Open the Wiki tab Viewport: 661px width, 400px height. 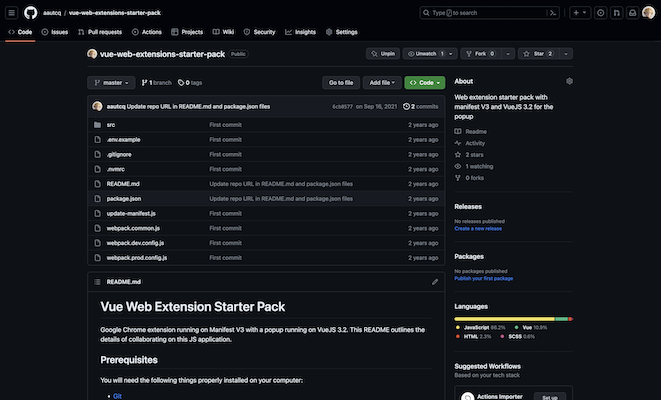(223, 32)
